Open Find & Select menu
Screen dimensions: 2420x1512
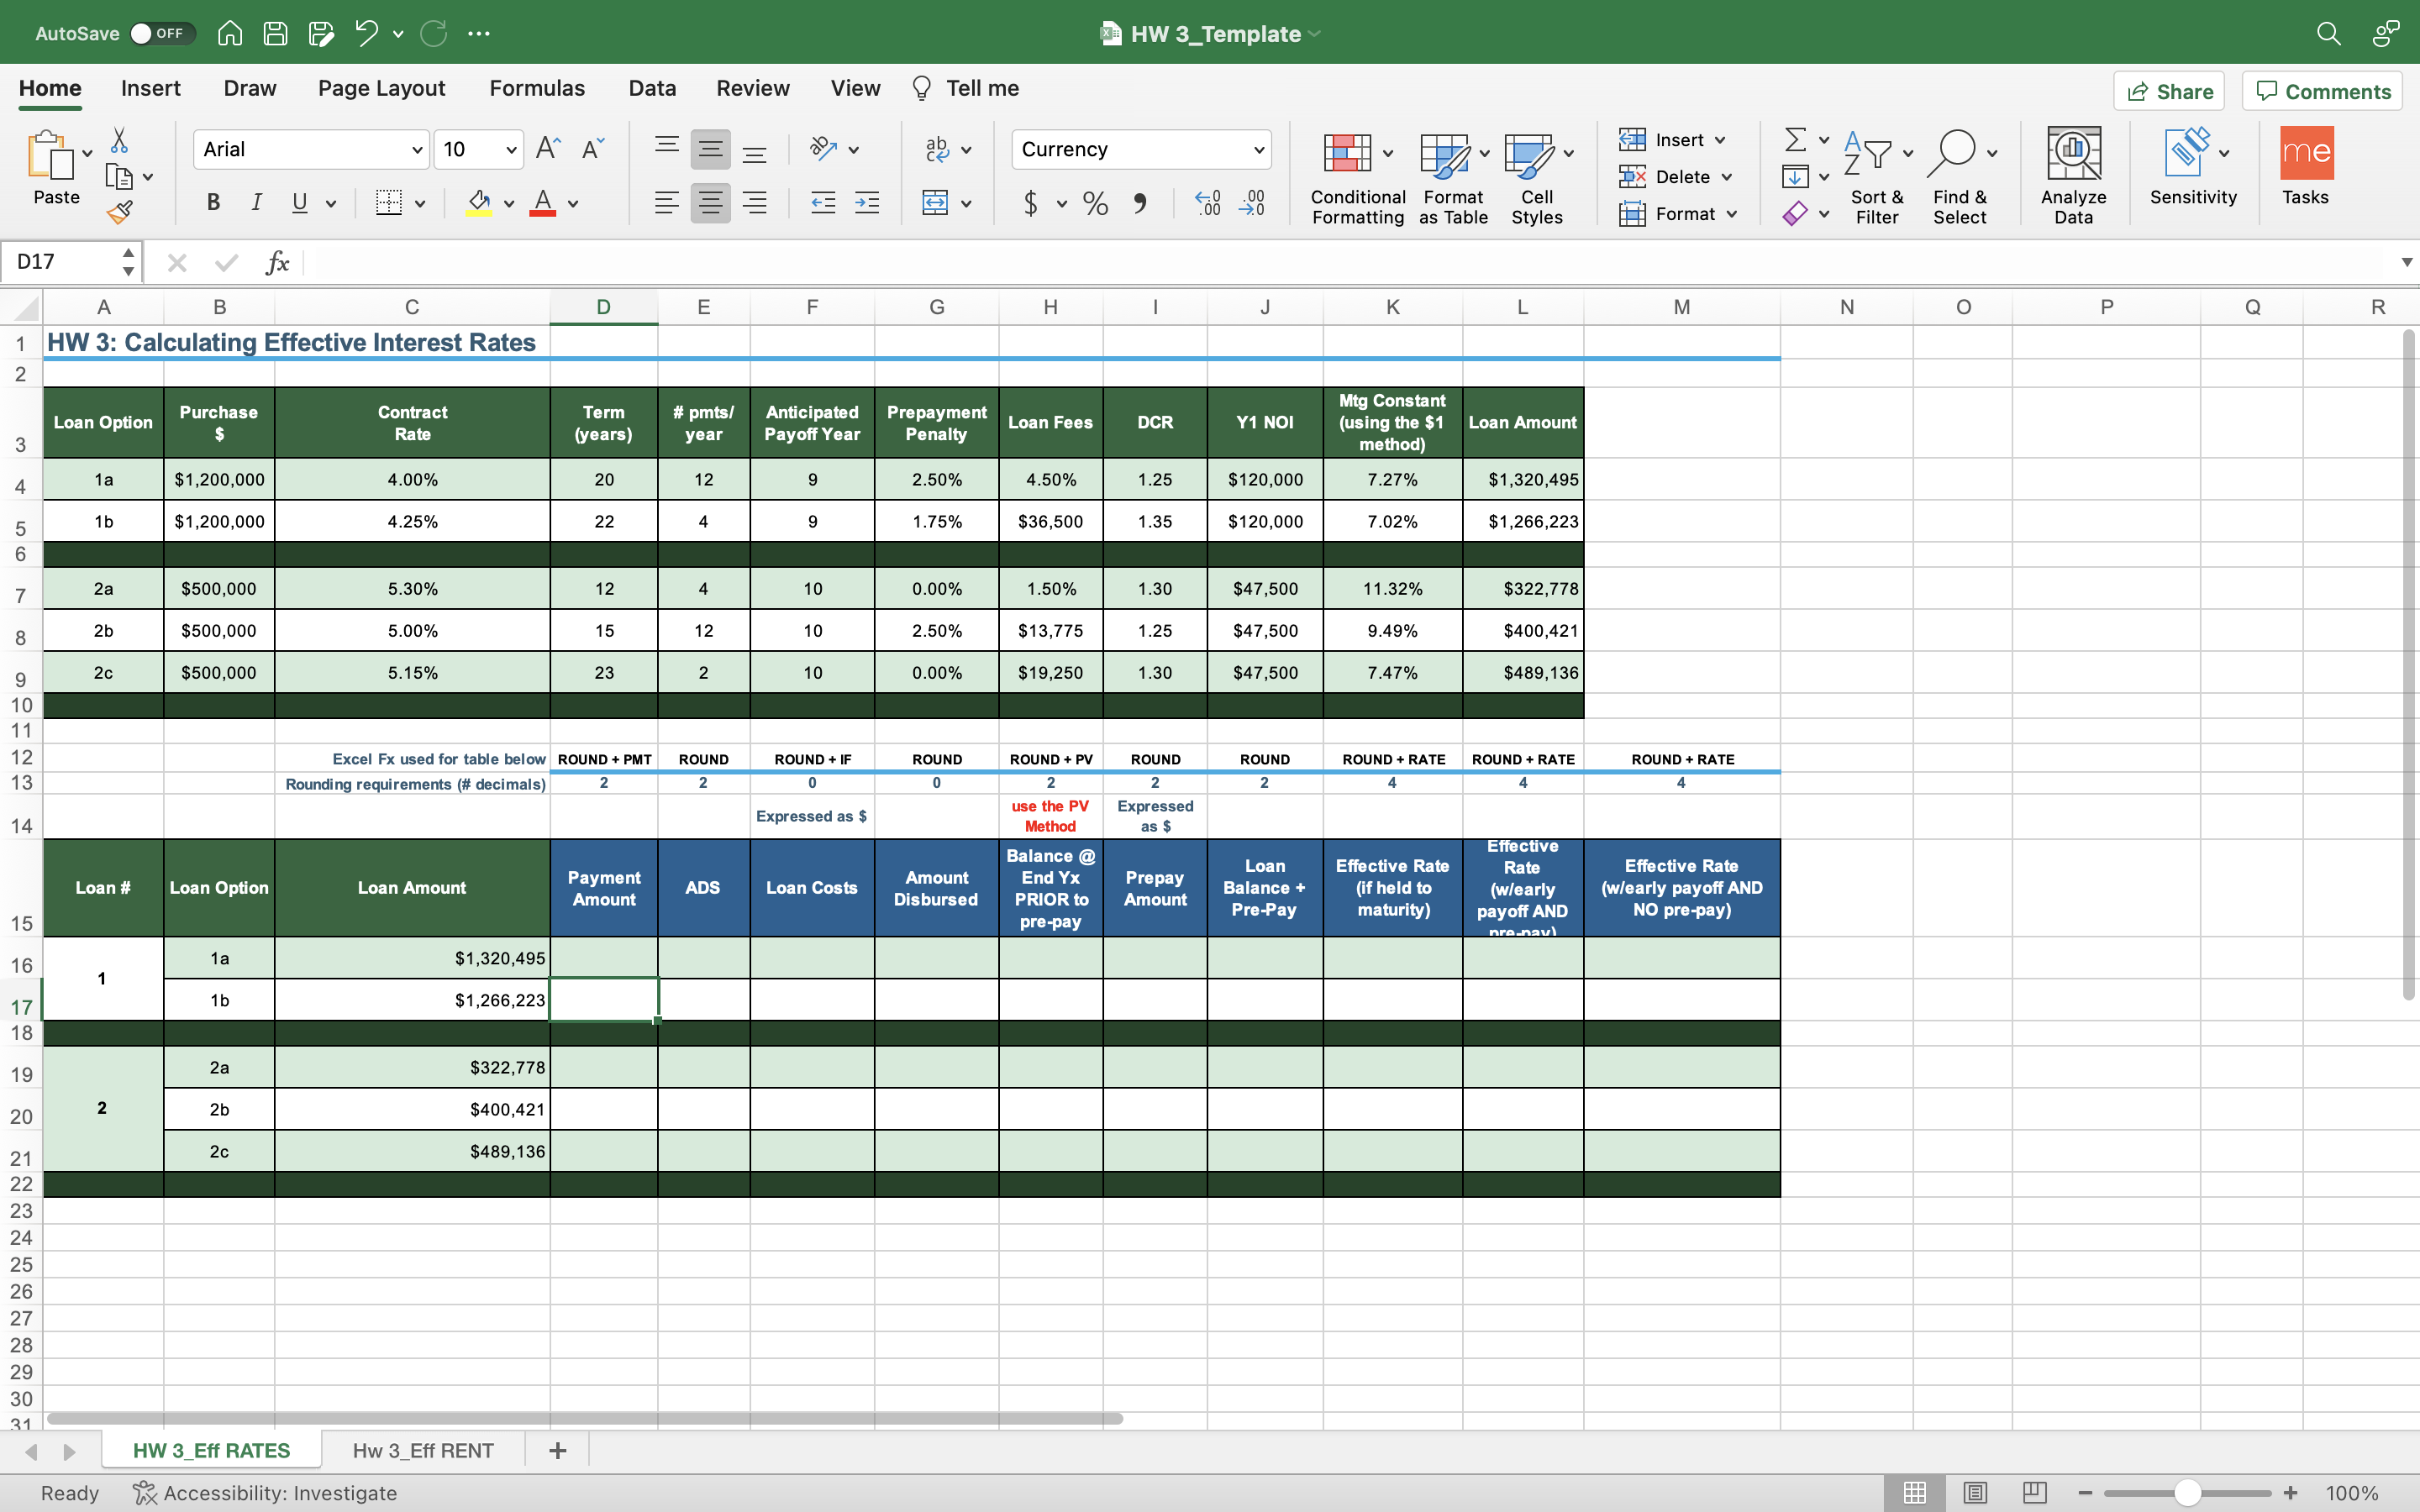click(x=1960, y=178)
